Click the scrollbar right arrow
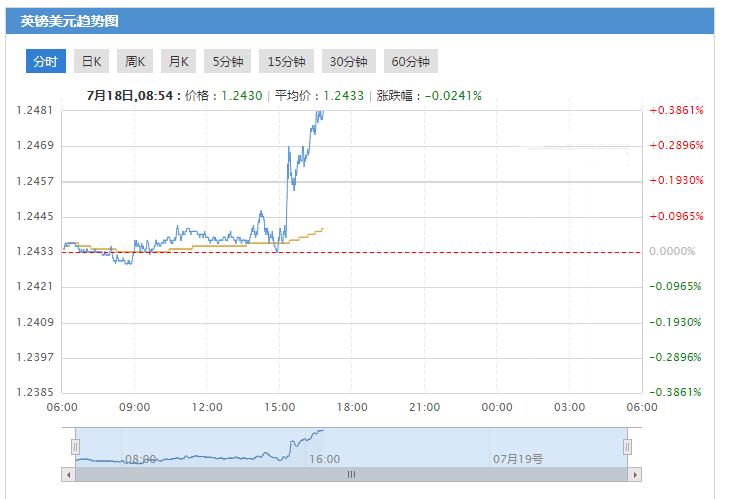 point(636,475)
